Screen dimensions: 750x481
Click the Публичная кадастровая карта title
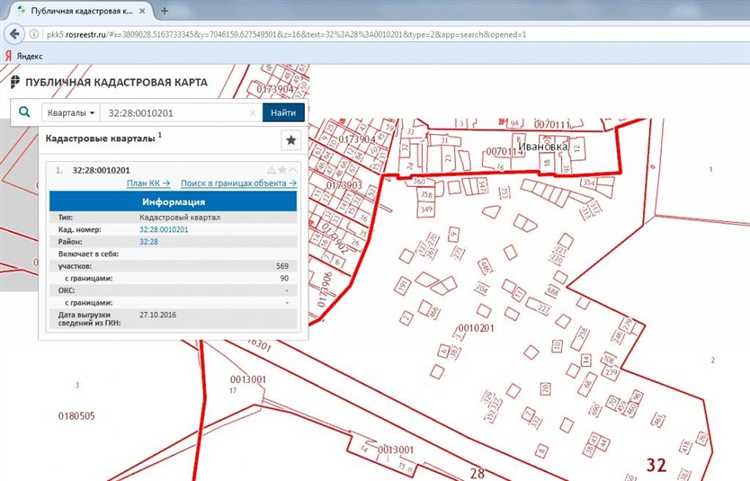click(116, 82)
